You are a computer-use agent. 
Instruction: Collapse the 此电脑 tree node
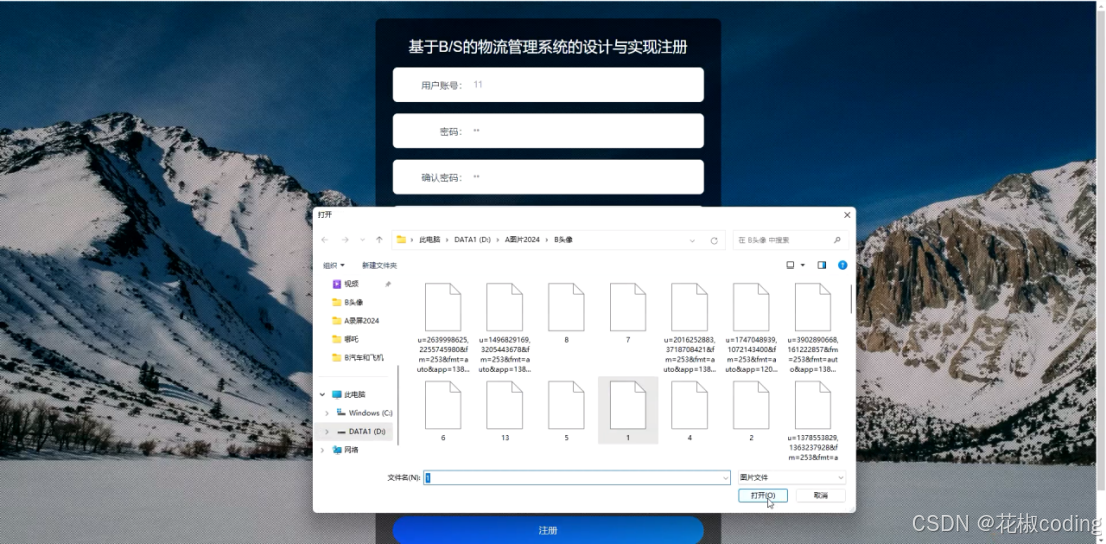tap(322, 394)
